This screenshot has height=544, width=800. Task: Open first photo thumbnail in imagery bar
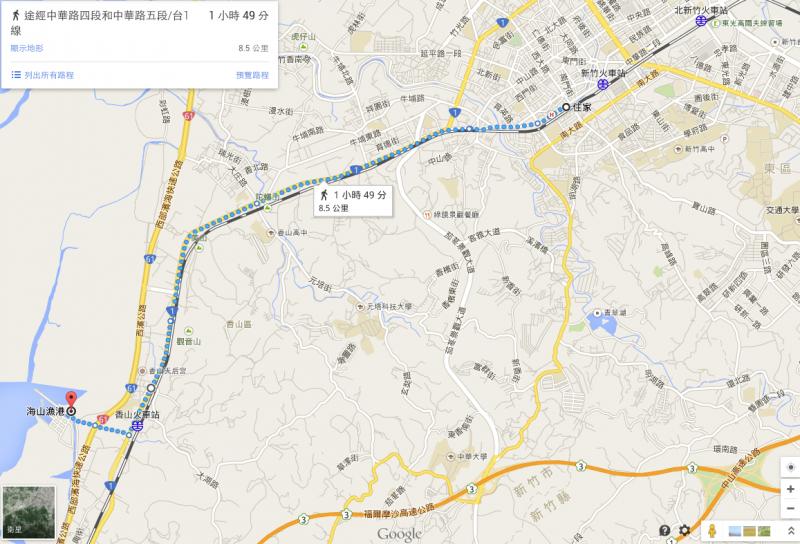[x=735, y=531]
